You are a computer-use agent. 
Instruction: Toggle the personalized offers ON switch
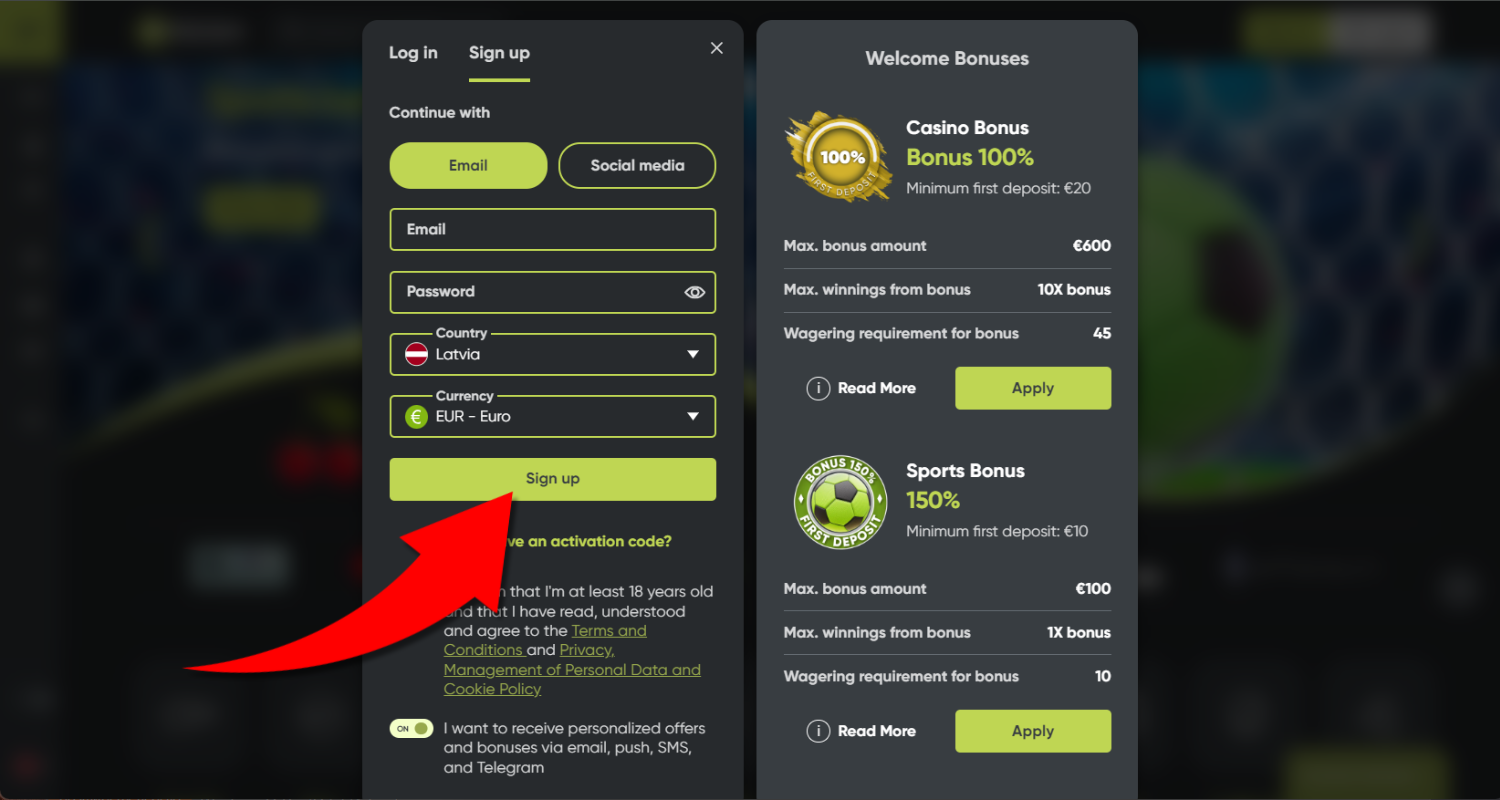tap(411, 728)
